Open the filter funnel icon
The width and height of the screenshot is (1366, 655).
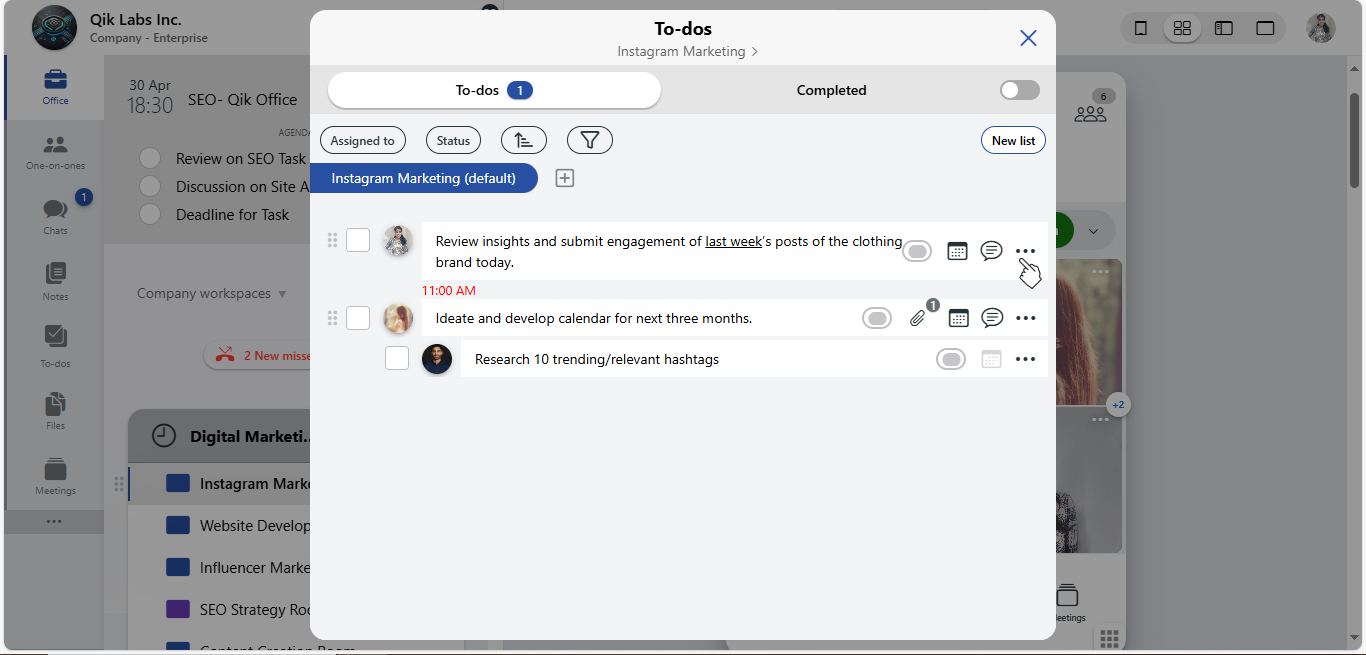click(589, 141)
